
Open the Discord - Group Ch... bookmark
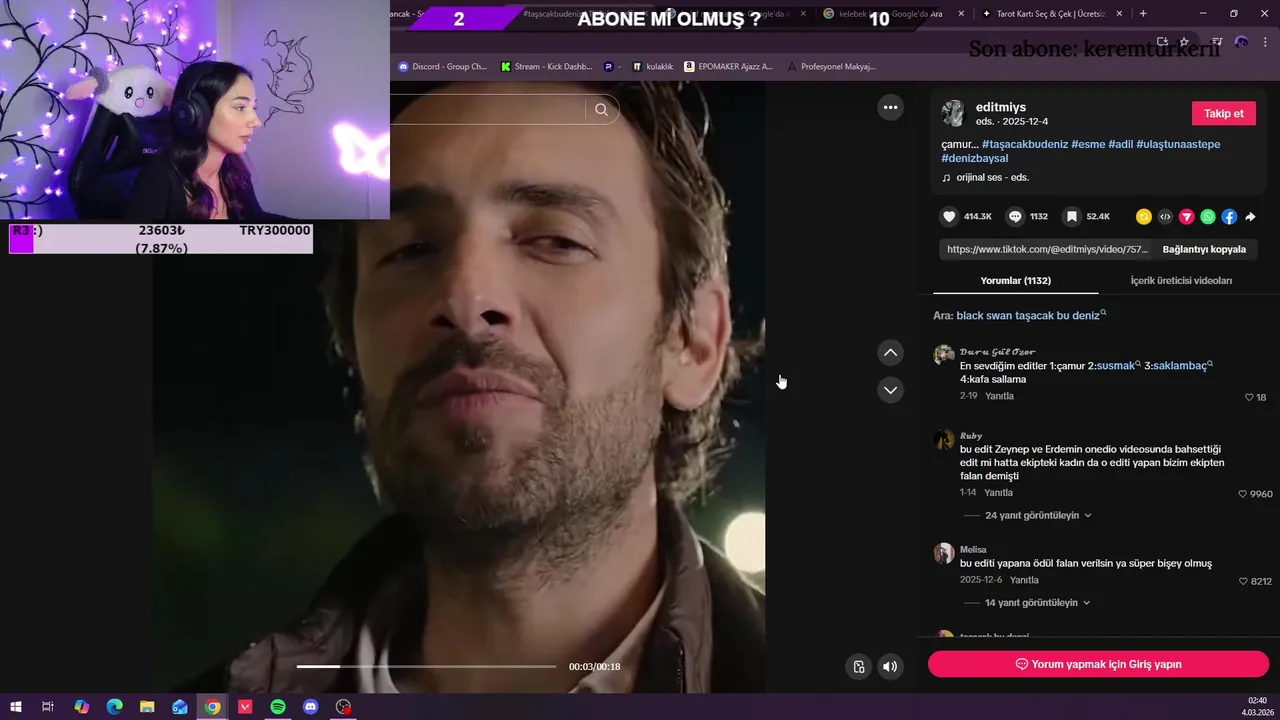click(x=442, y=66)
